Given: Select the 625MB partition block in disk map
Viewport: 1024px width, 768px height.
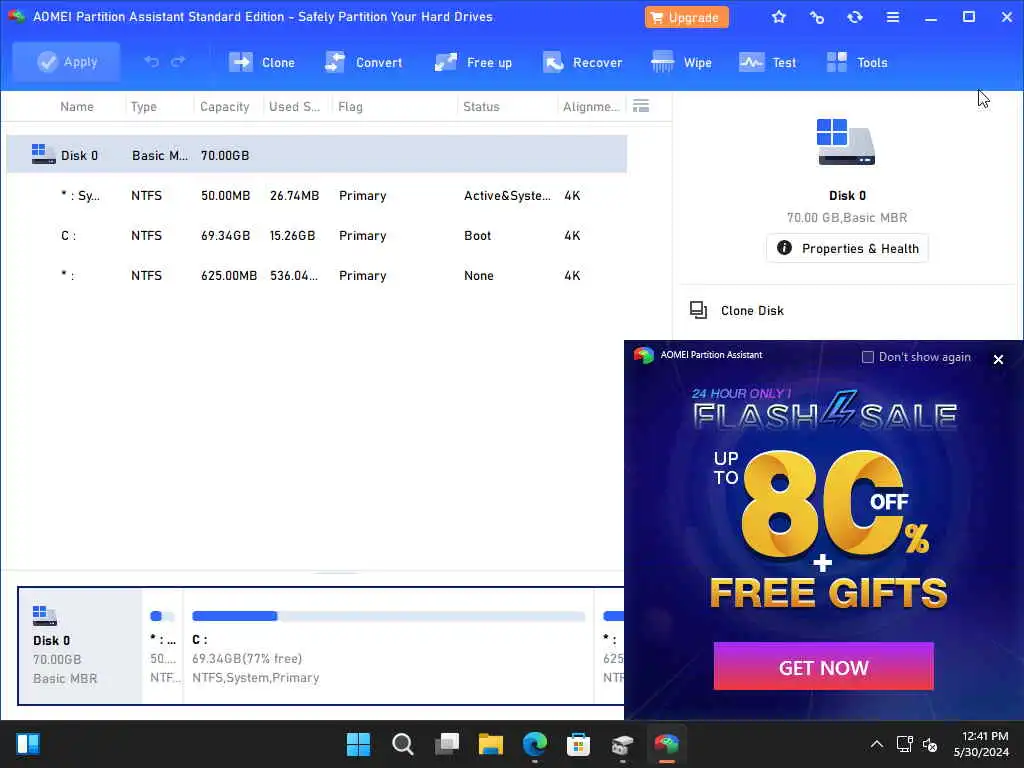Looking at the screenshot, I should coord(611,645).
